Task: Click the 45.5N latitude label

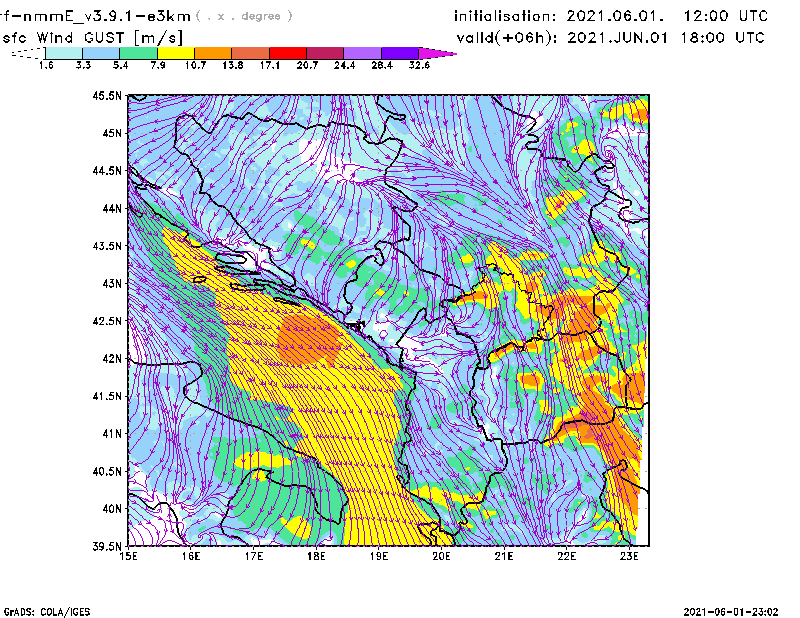Action: 107,95
